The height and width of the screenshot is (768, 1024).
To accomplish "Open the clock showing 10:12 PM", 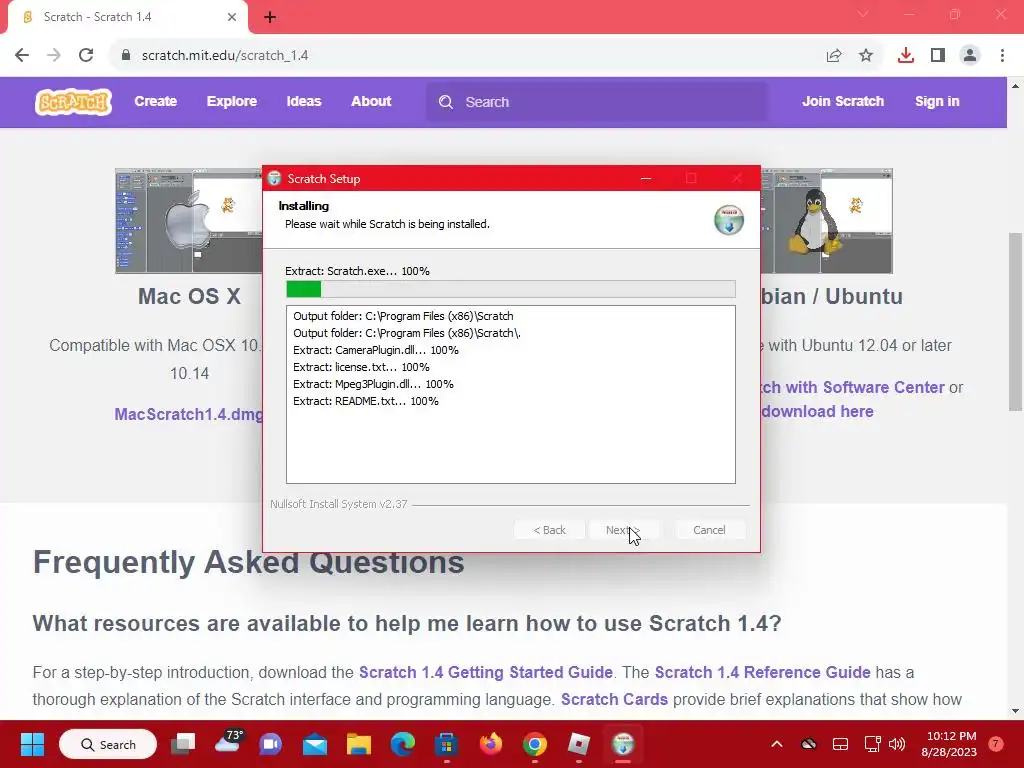I will click(951, 744).
